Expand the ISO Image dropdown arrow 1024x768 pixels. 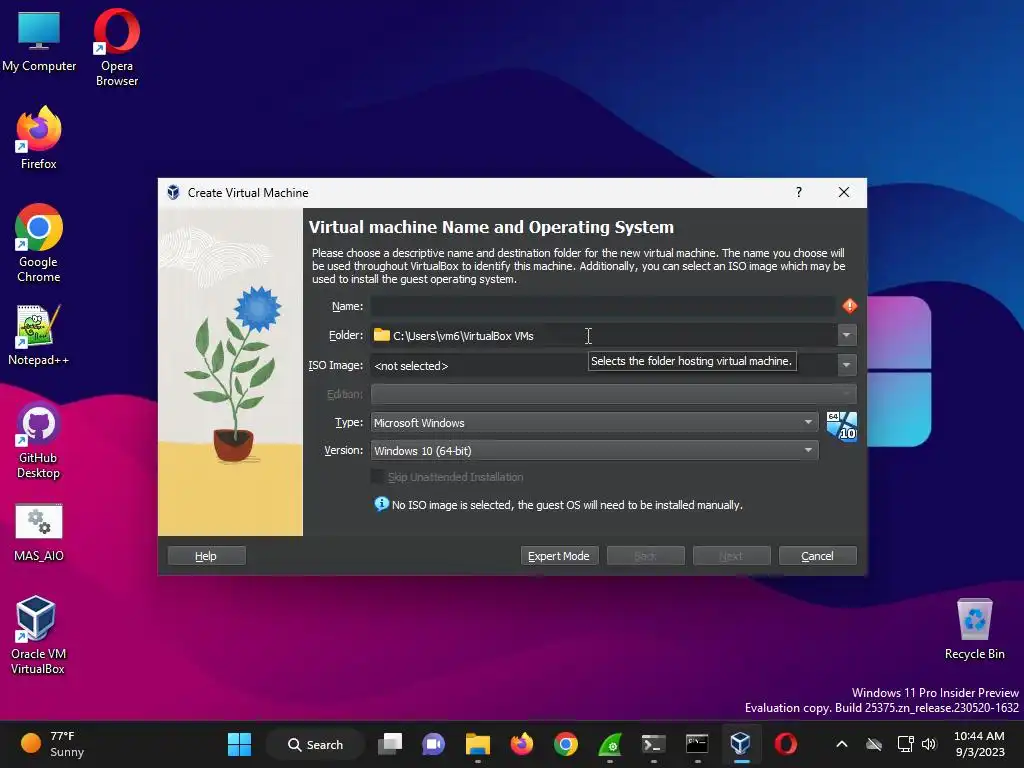click(846, 365)
